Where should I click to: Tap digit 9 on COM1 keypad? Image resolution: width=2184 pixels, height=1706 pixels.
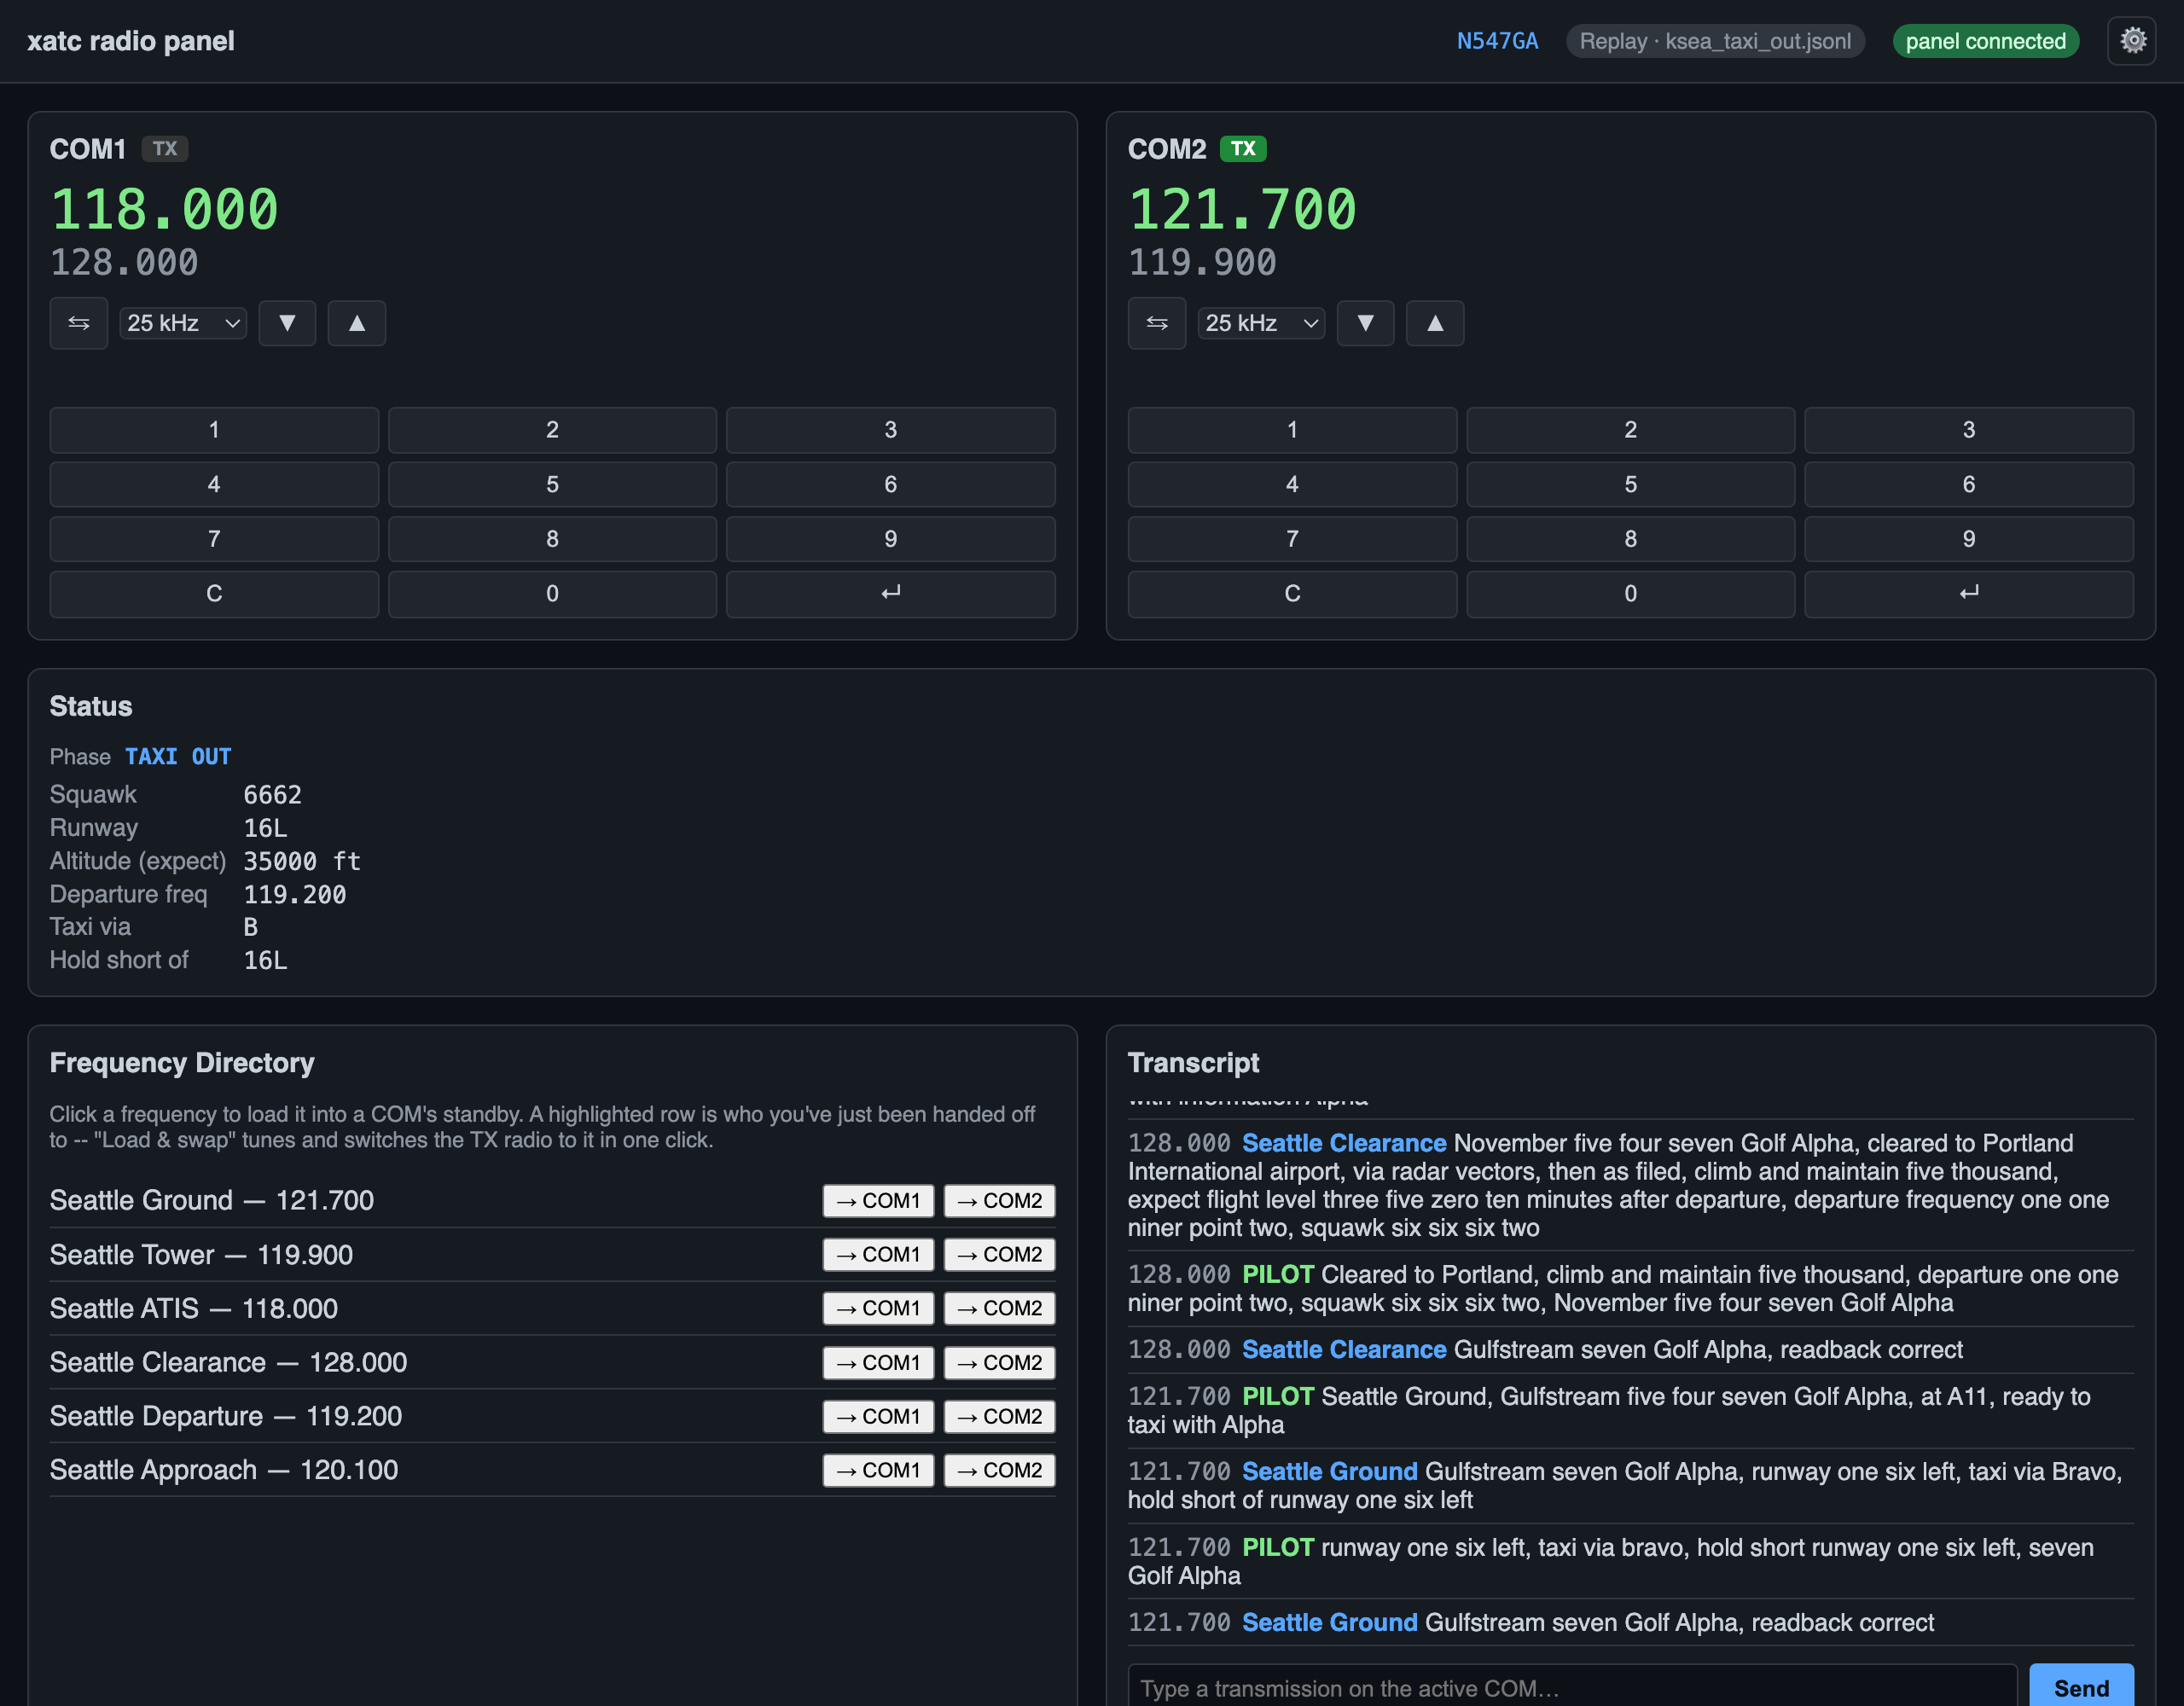[890, 539]
